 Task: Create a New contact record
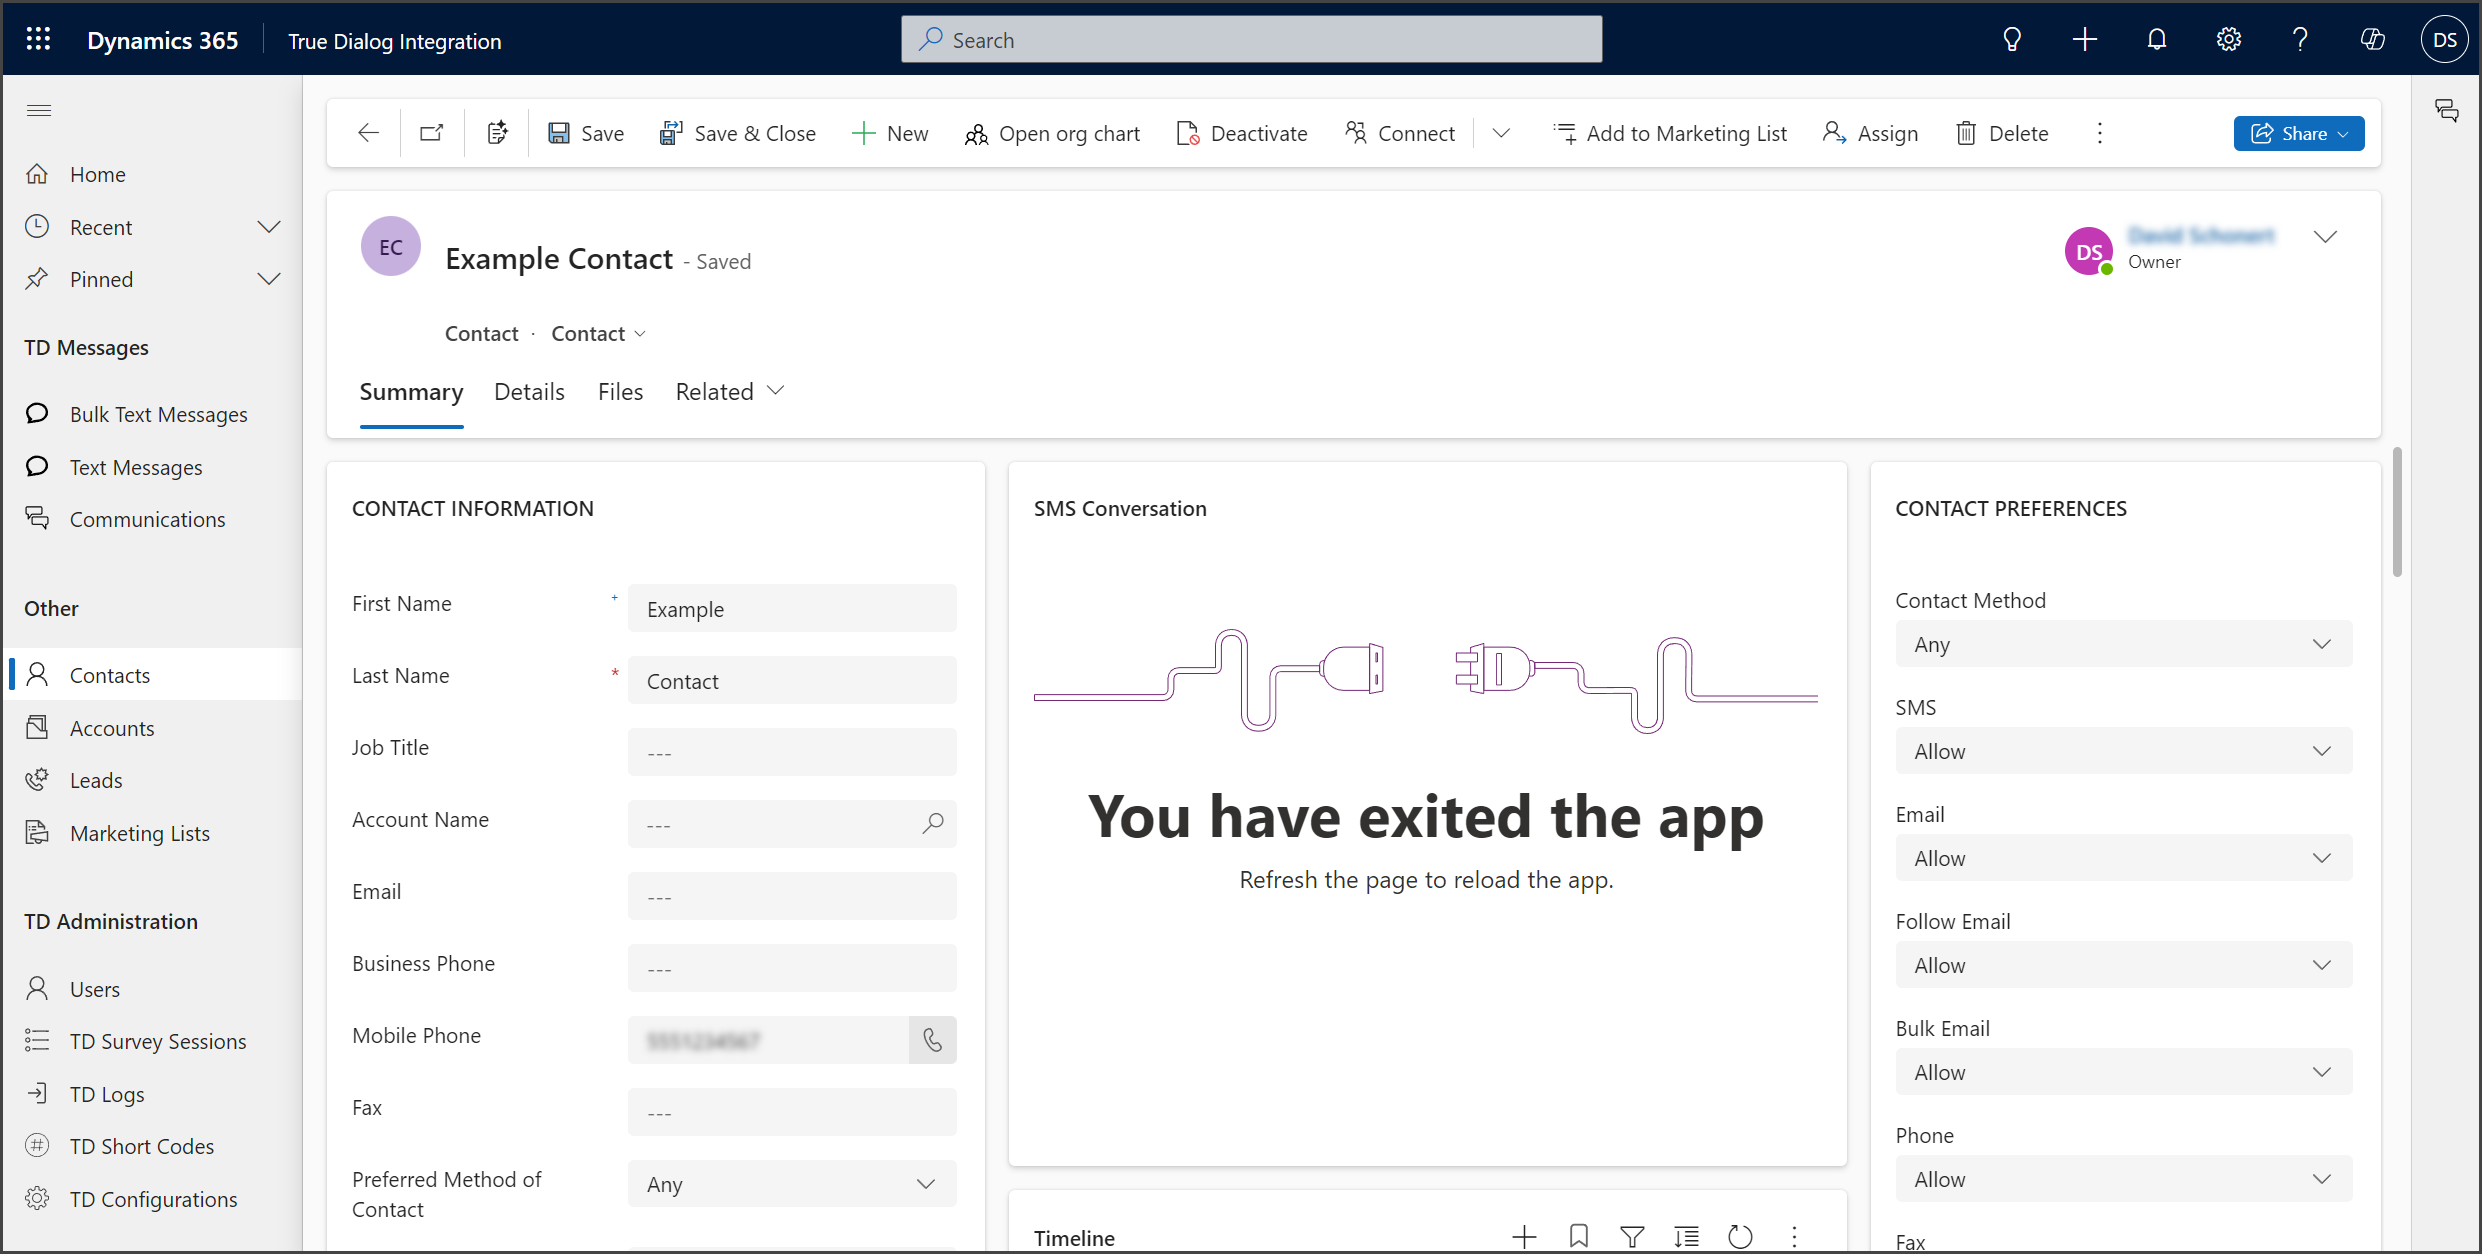click(890, 133)
